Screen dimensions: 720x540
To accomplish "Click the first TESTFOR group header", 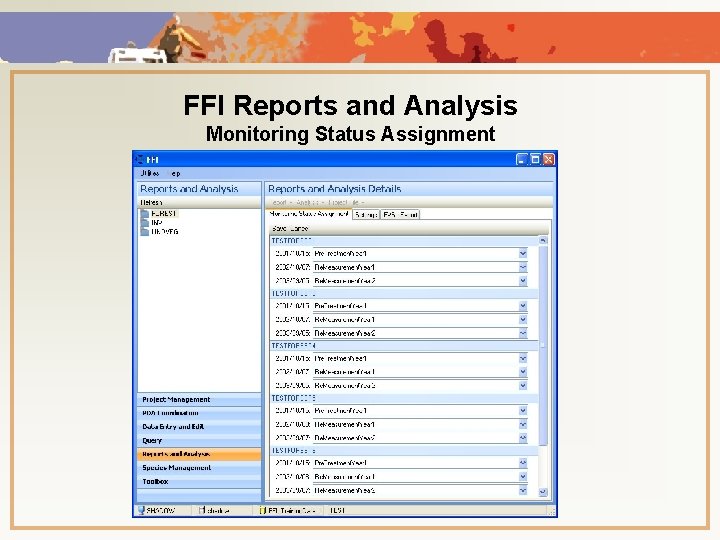I will 404,241.
